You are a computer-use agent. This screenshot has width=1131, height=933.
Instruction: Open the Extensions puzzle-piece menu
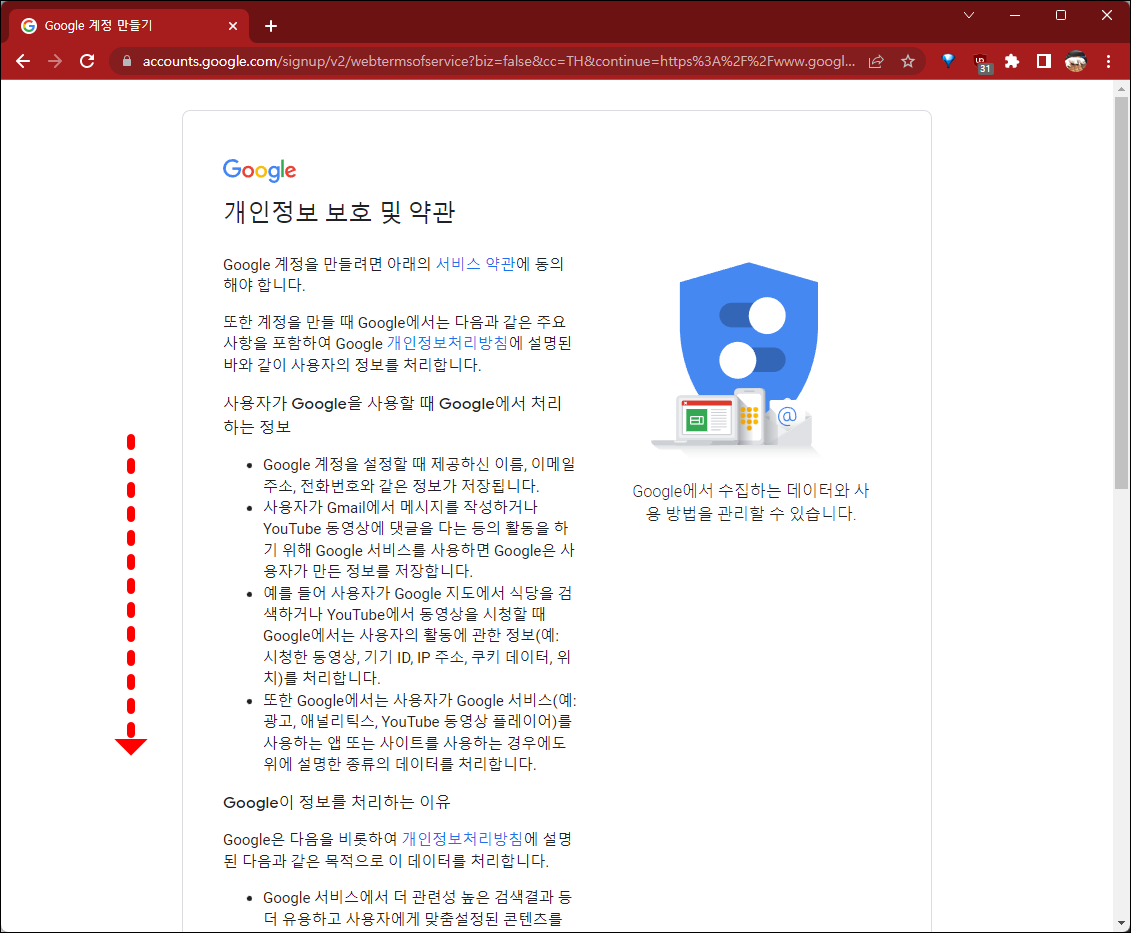1011,61
